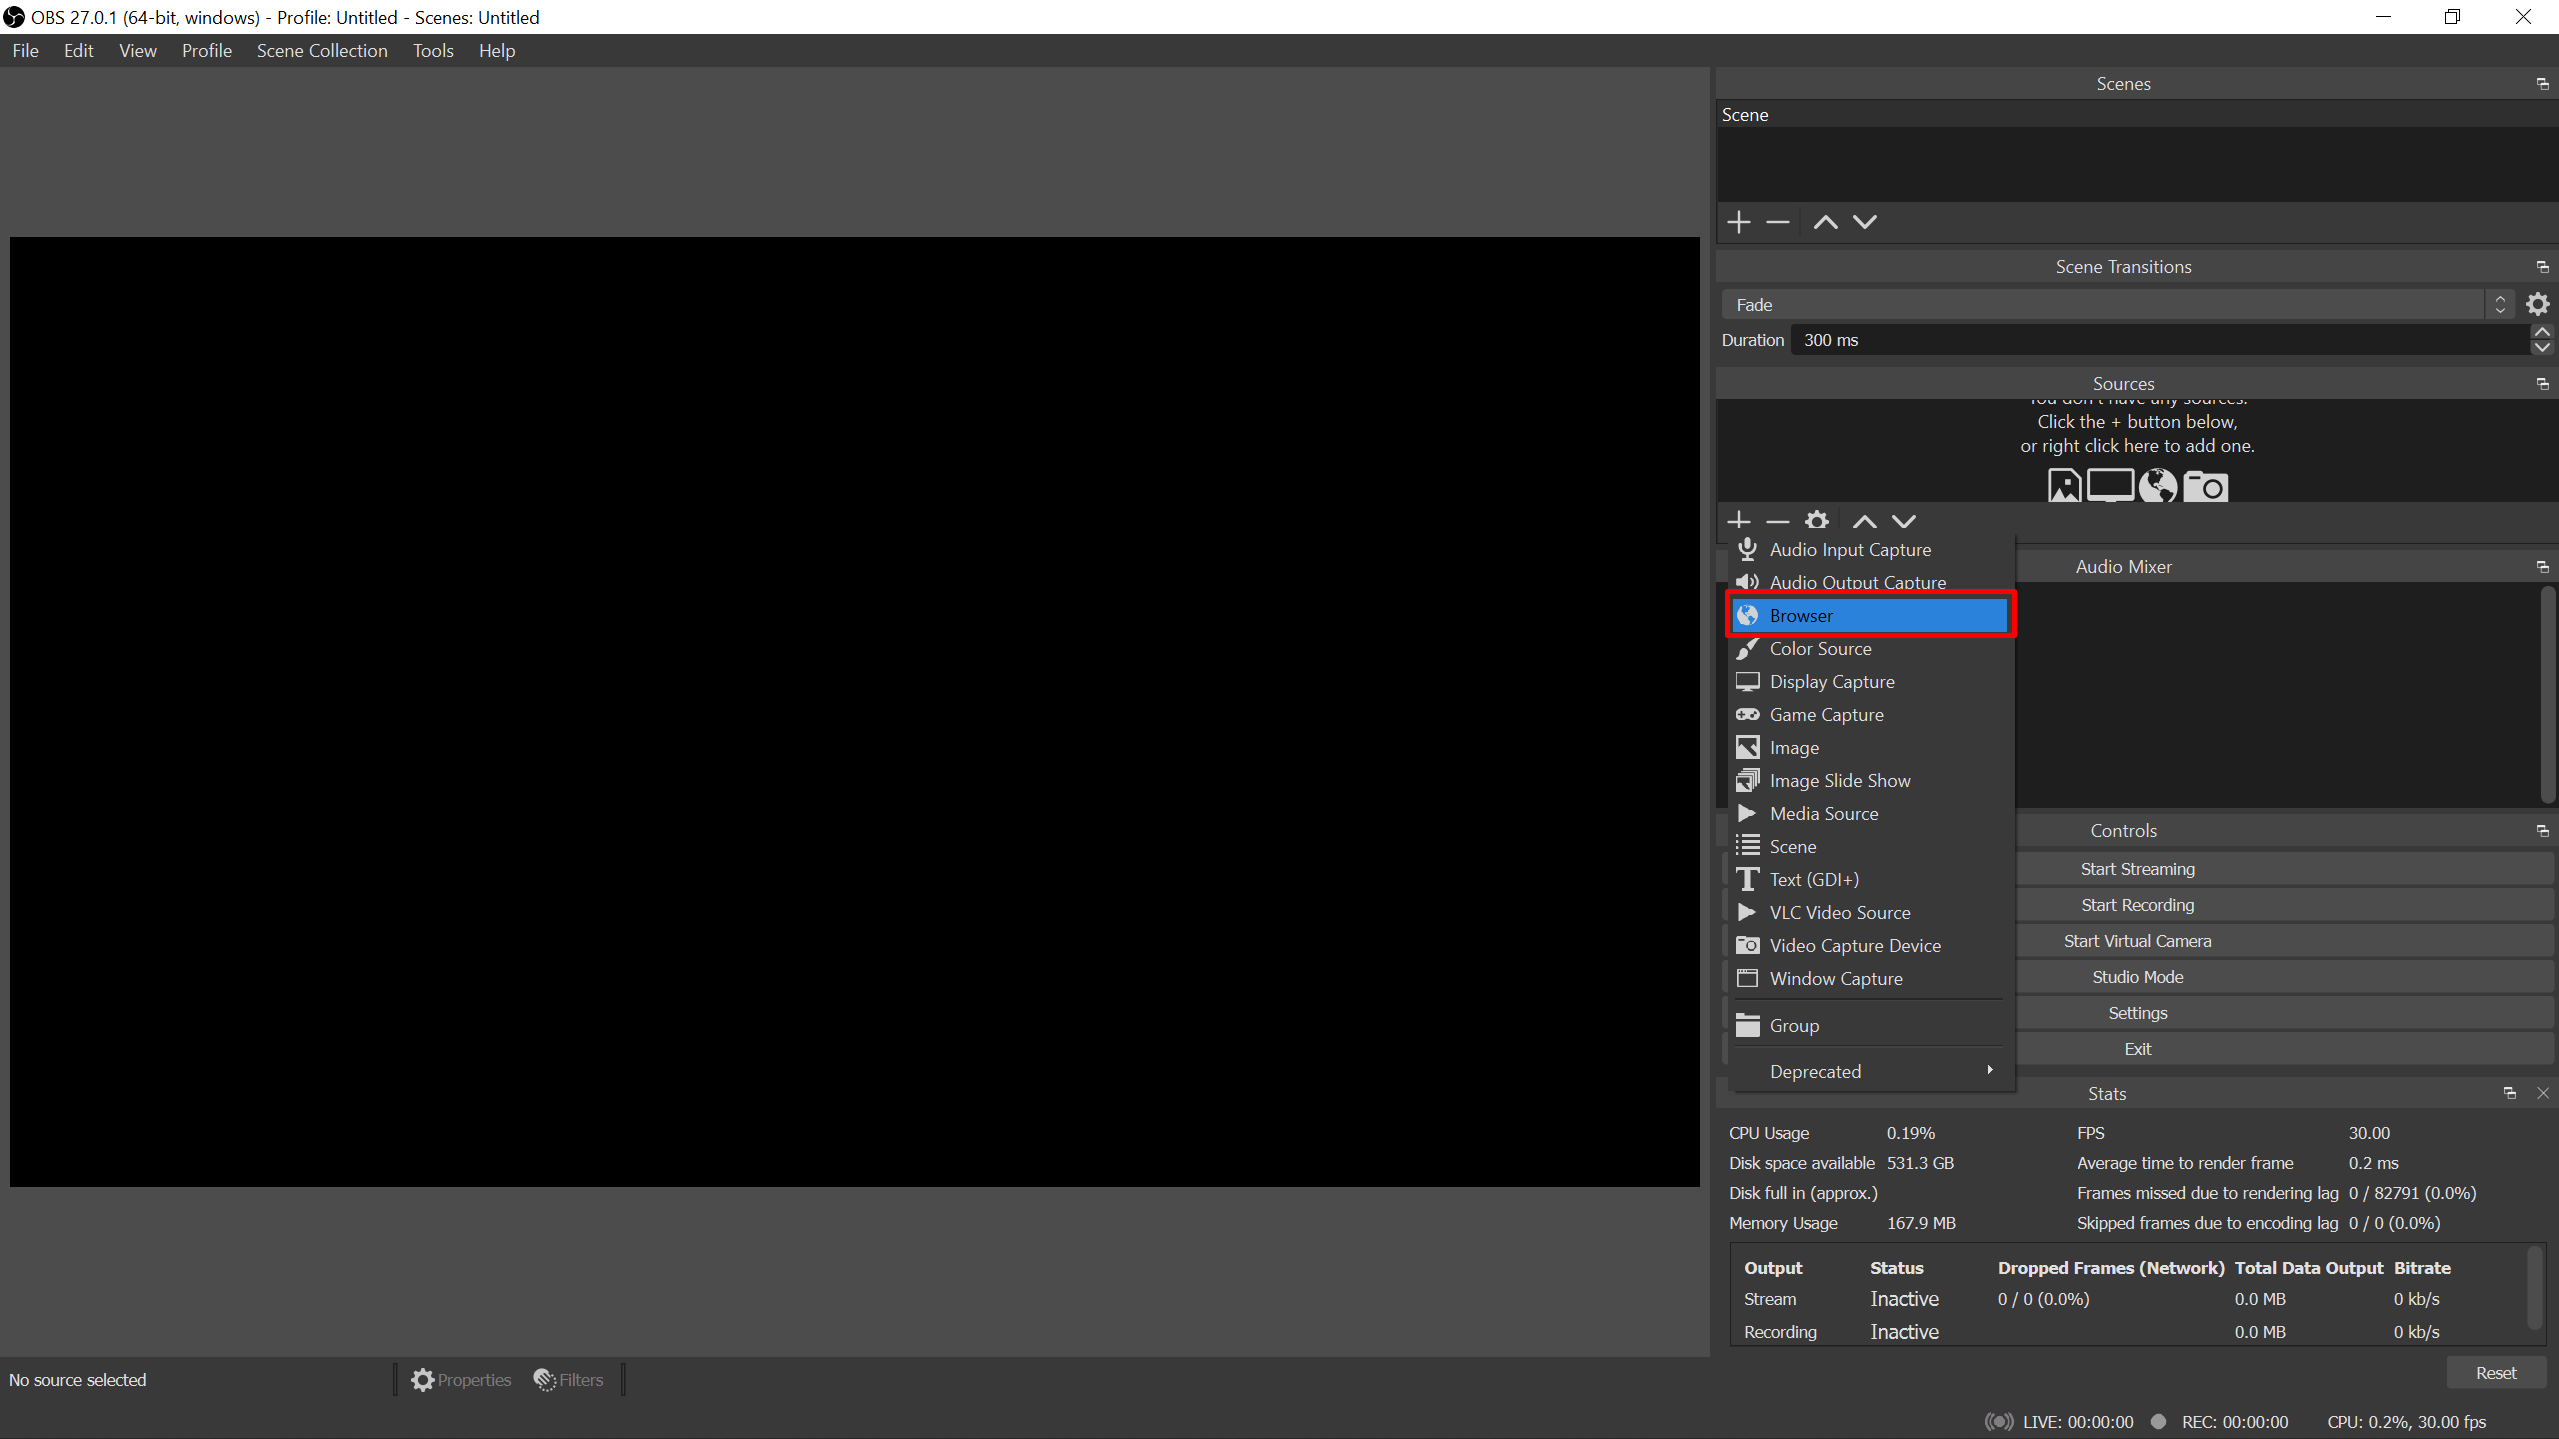This screenshot has width=2559, height=1439.
Task: Click the remove source minus icon
Action: coord(1778,521)
